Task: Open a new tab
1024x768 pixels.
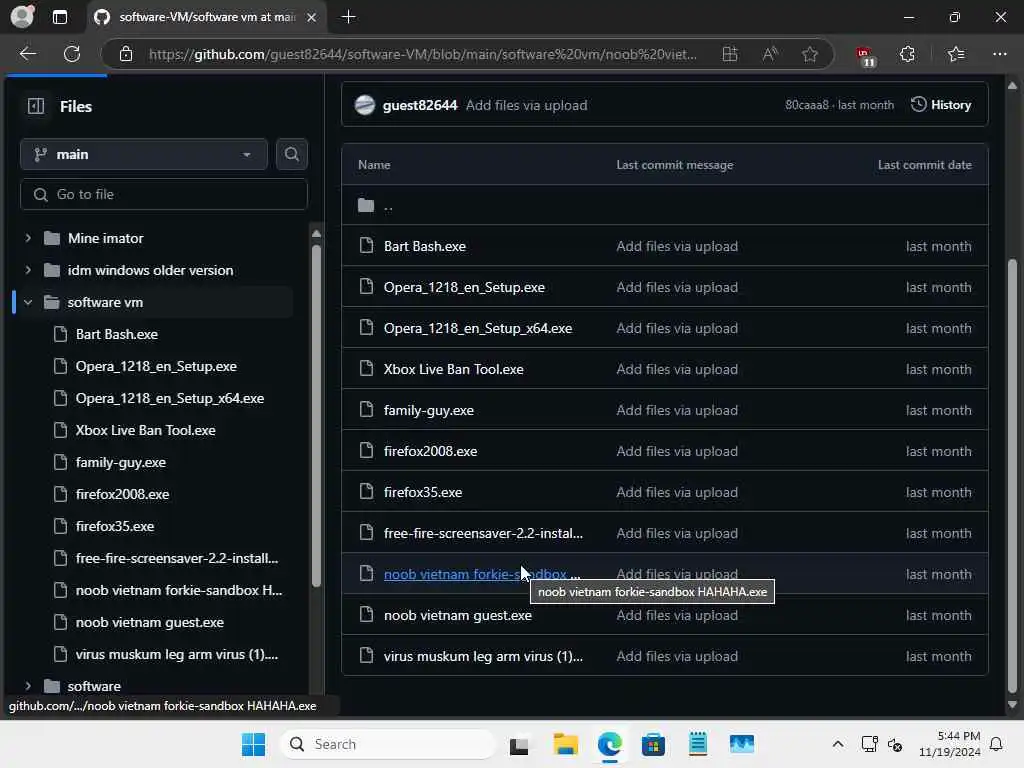Action: point(349,17)
